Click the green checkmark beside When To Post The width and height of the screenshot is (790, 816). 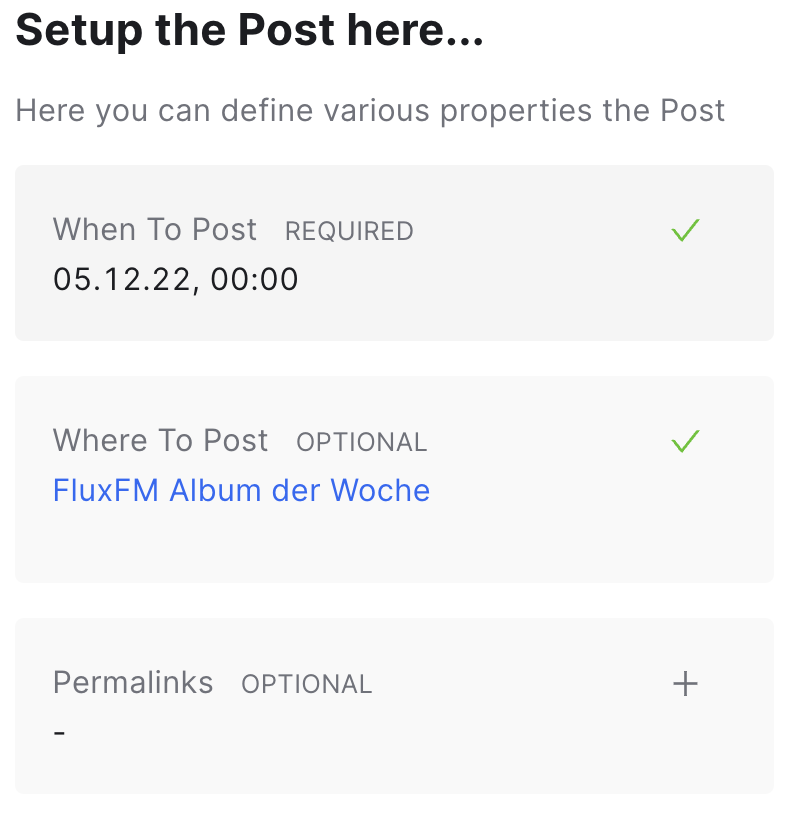tap(685, 230)
